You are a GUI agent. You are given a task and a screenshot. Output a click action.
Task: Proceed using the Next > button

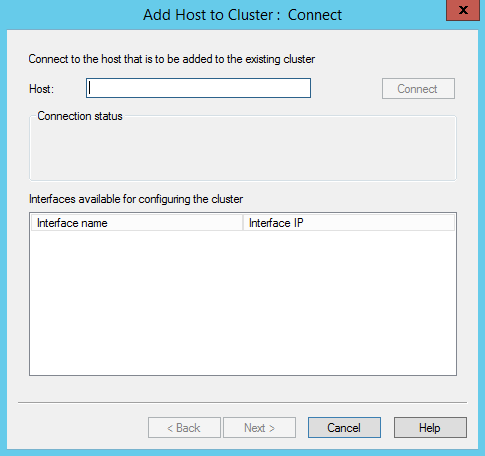pos(259,428)
